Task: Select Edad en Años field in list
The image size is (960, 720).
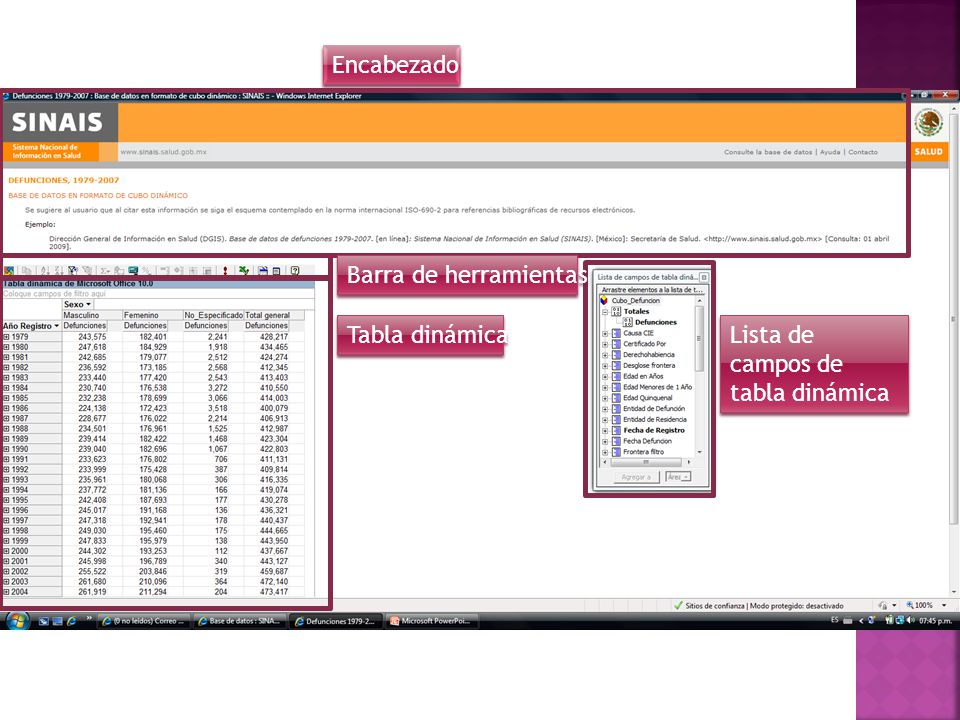Action: coord(643,377)
